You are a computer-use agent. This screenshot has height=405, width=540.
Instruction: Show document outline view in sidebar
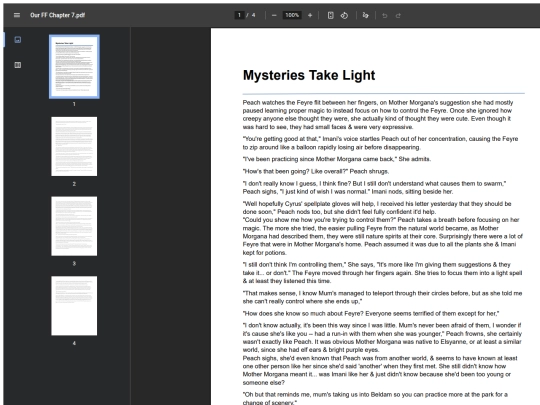[18, 65]
